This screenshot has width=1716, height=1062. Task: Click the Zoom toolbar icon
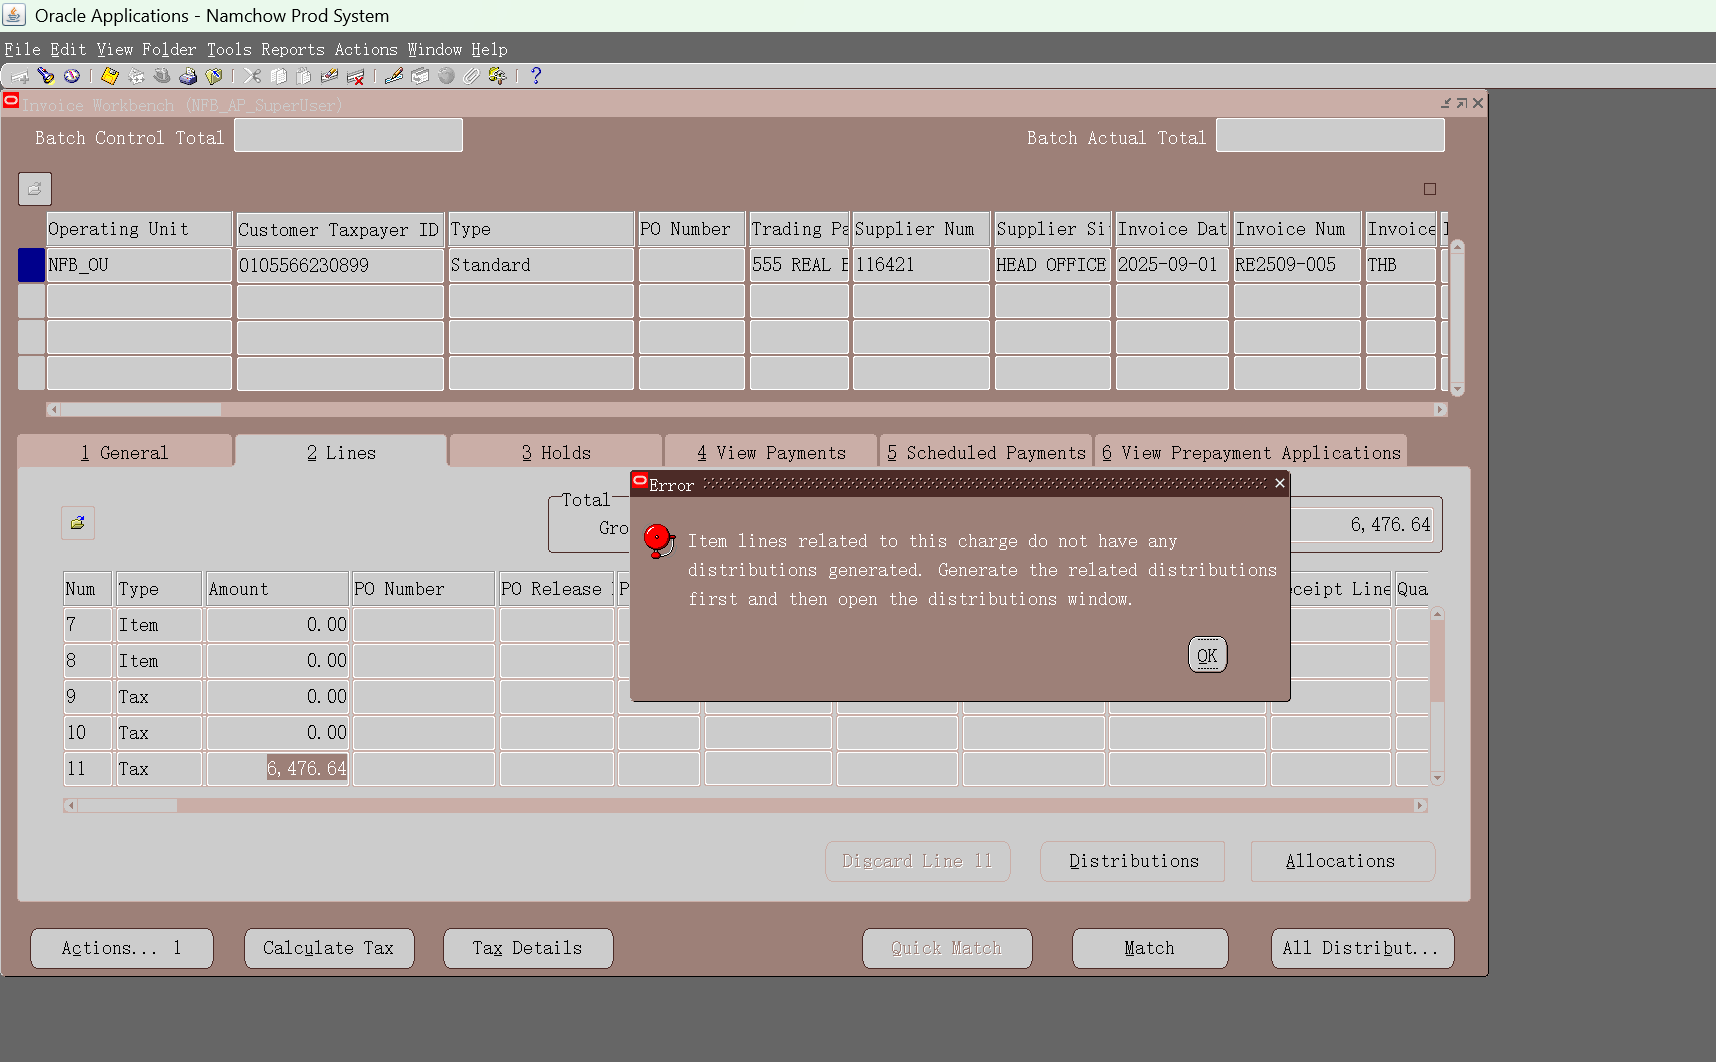click(420, 76)
